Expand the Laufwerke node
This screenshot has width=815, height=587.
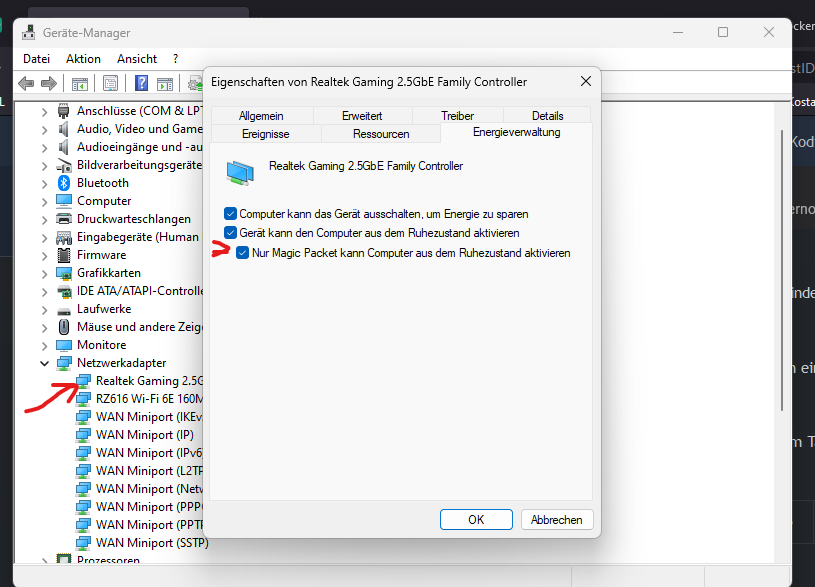[45, 309]
